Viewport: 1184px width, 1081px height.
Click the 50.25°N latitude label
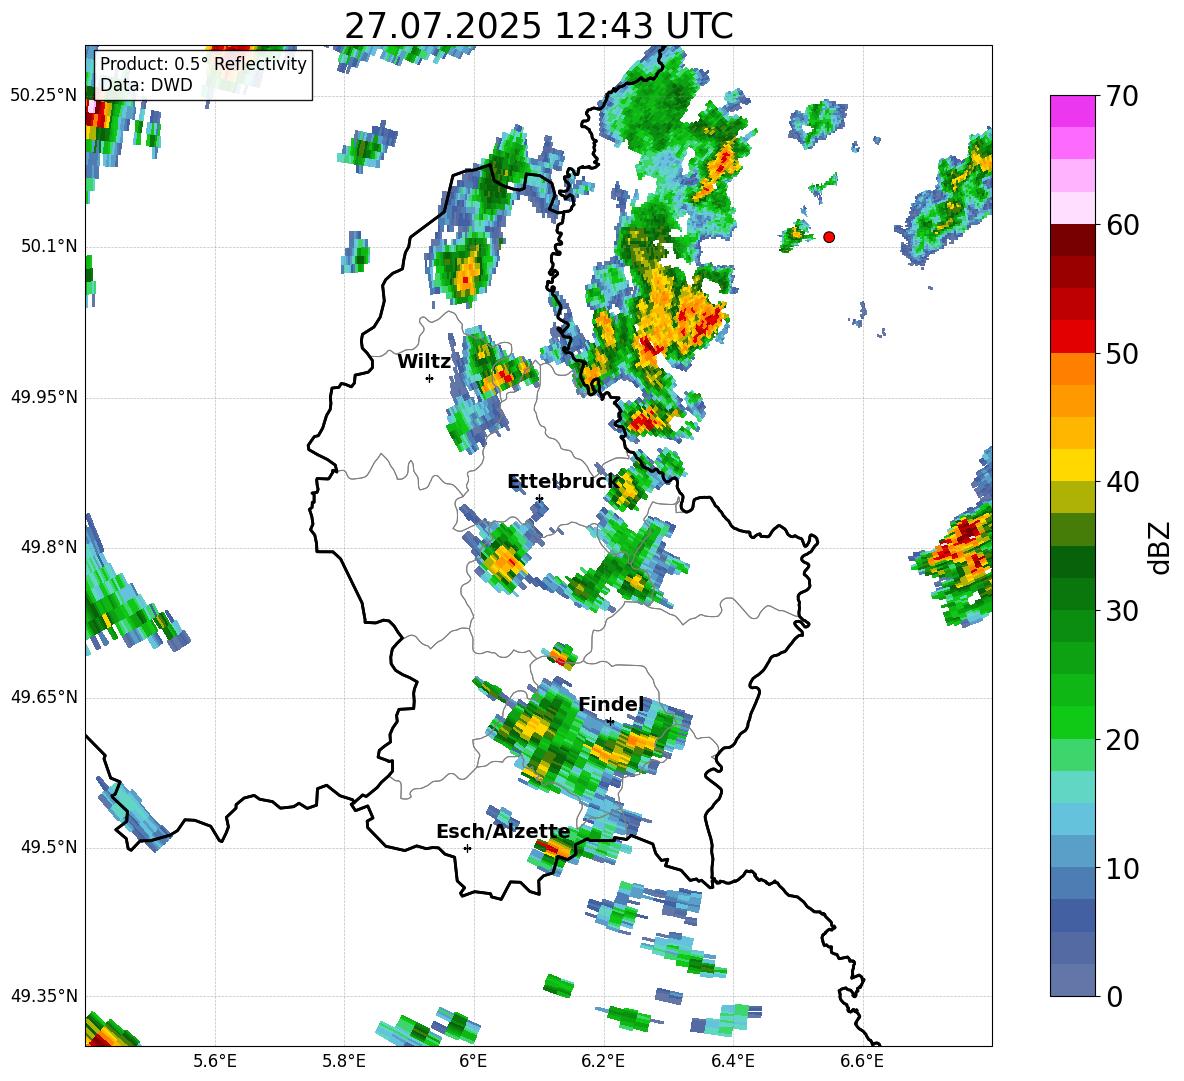(x=44, y=96)
